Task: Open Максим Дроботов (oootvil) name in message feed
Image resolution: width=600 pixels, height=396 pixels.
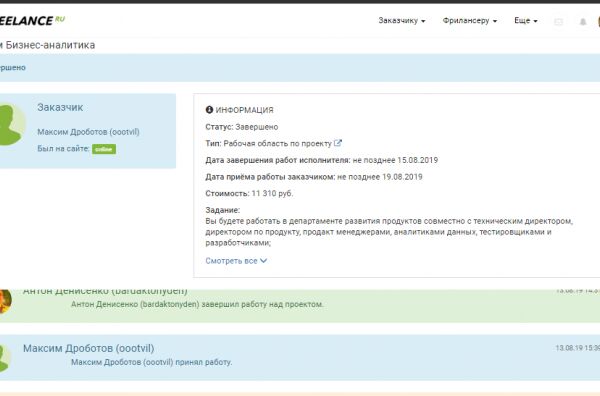Action: [x=89, y=349]
